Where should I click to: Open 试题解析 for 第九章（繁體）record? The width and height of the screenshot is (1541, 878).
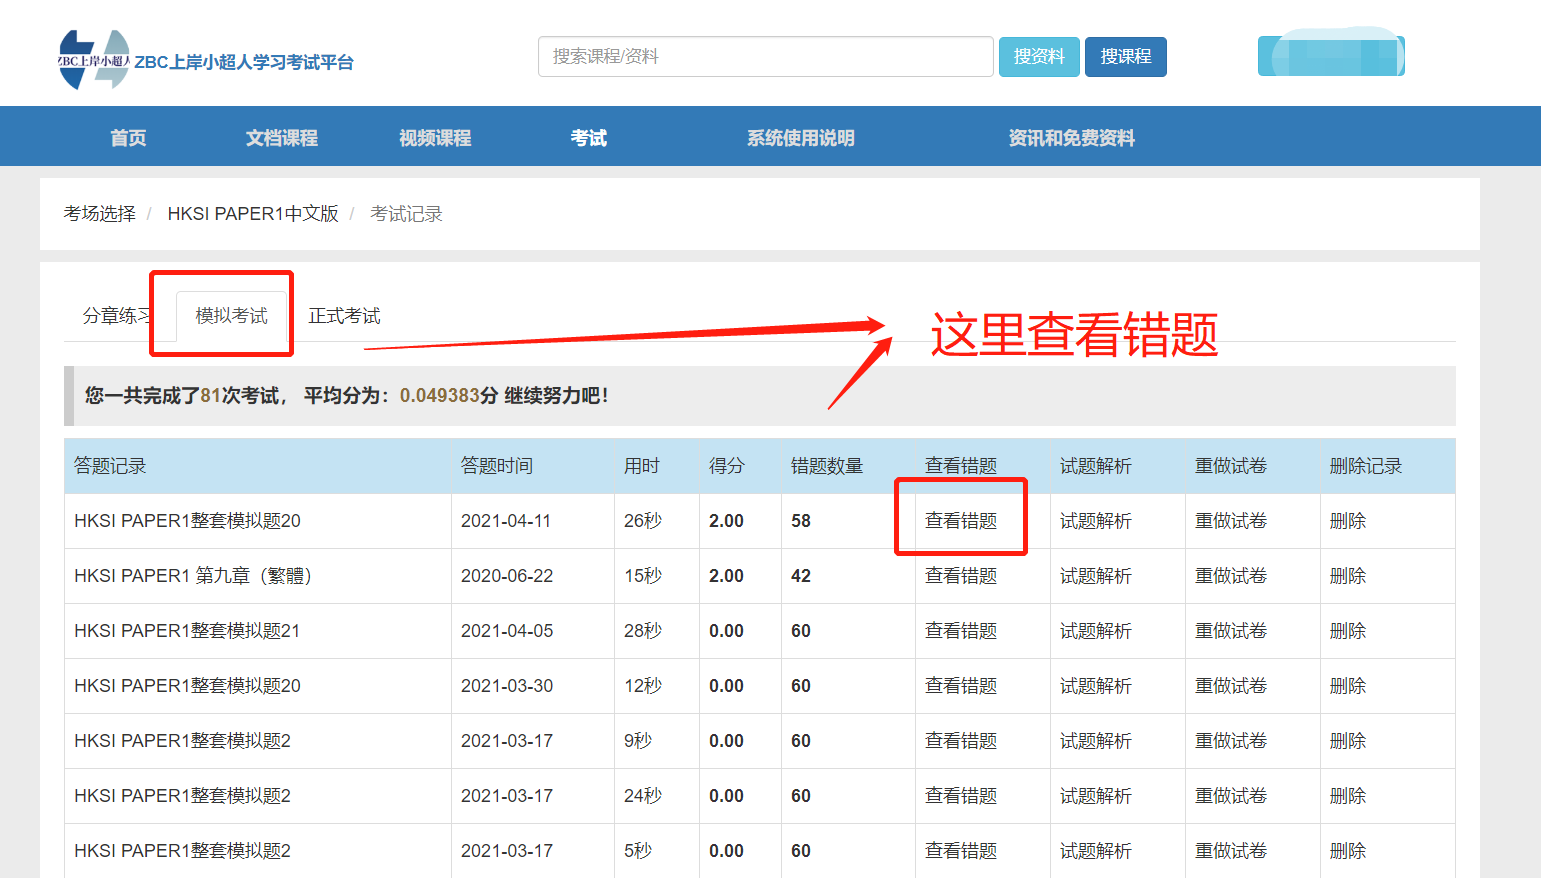pos(1096,576)
